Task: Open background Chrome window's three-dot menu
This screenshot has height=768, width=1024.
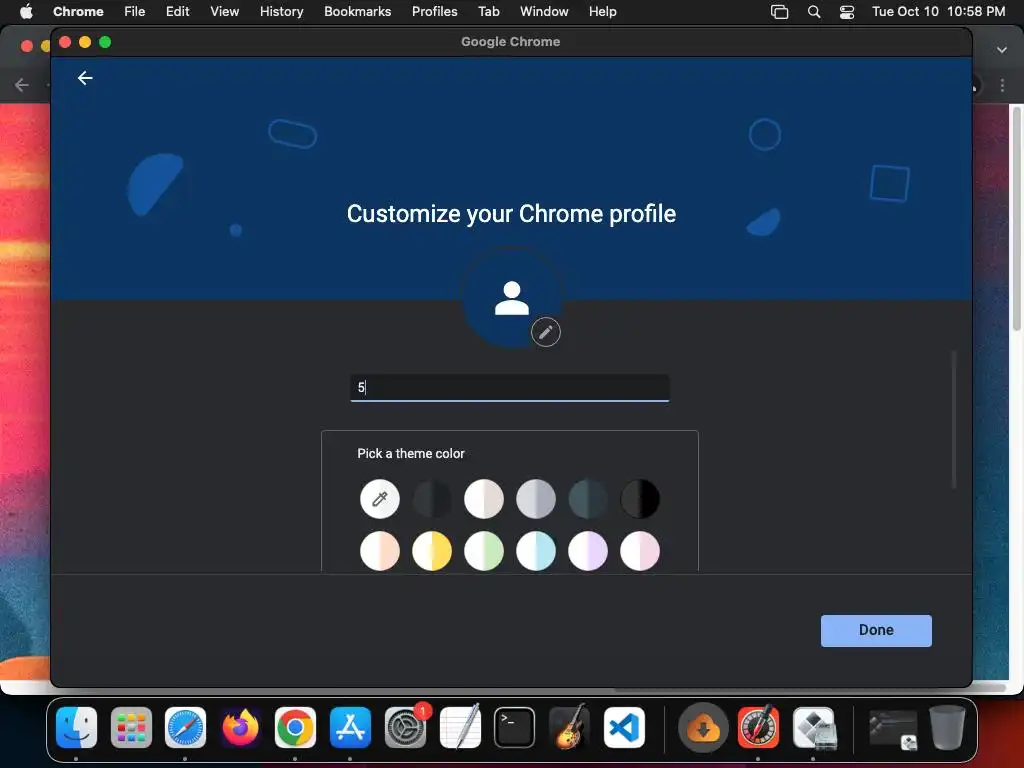Action: pyautogui.click(x=1002, y=85)
